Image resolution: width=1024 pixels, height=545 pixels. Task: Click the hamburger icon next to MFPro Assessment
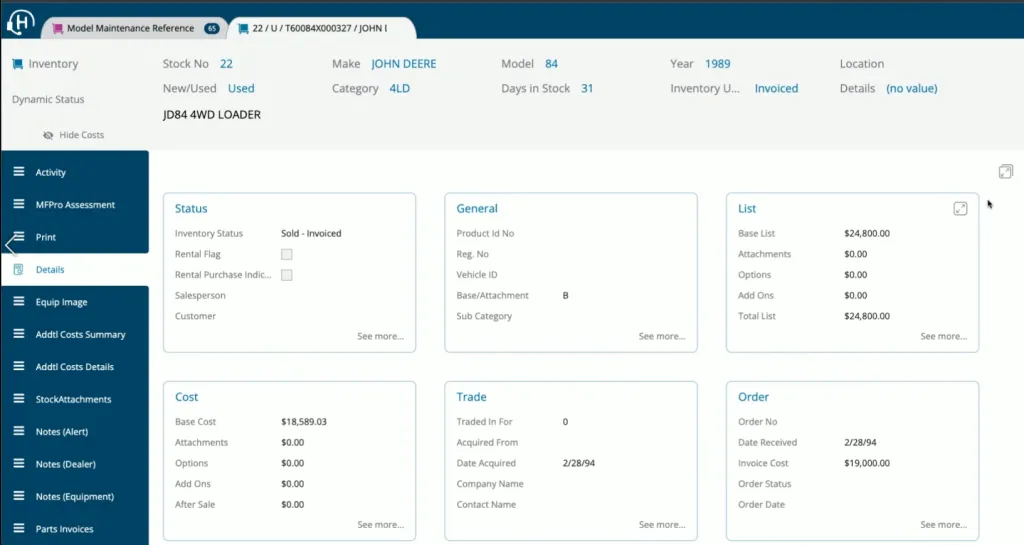pyautogui.click(x=19, y=204)
